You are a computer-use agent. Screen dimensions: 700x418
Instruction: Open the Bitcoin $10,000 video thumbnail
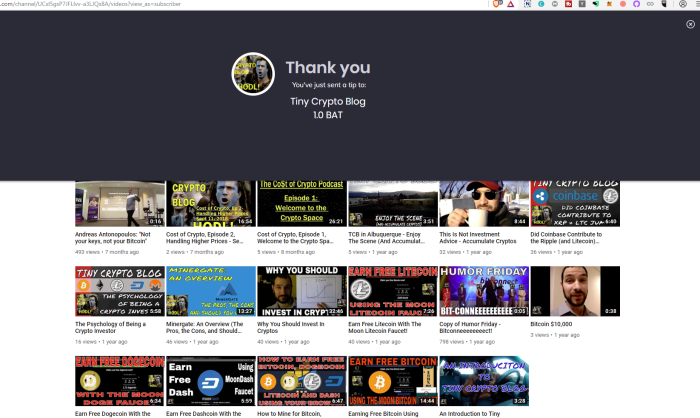574,291
